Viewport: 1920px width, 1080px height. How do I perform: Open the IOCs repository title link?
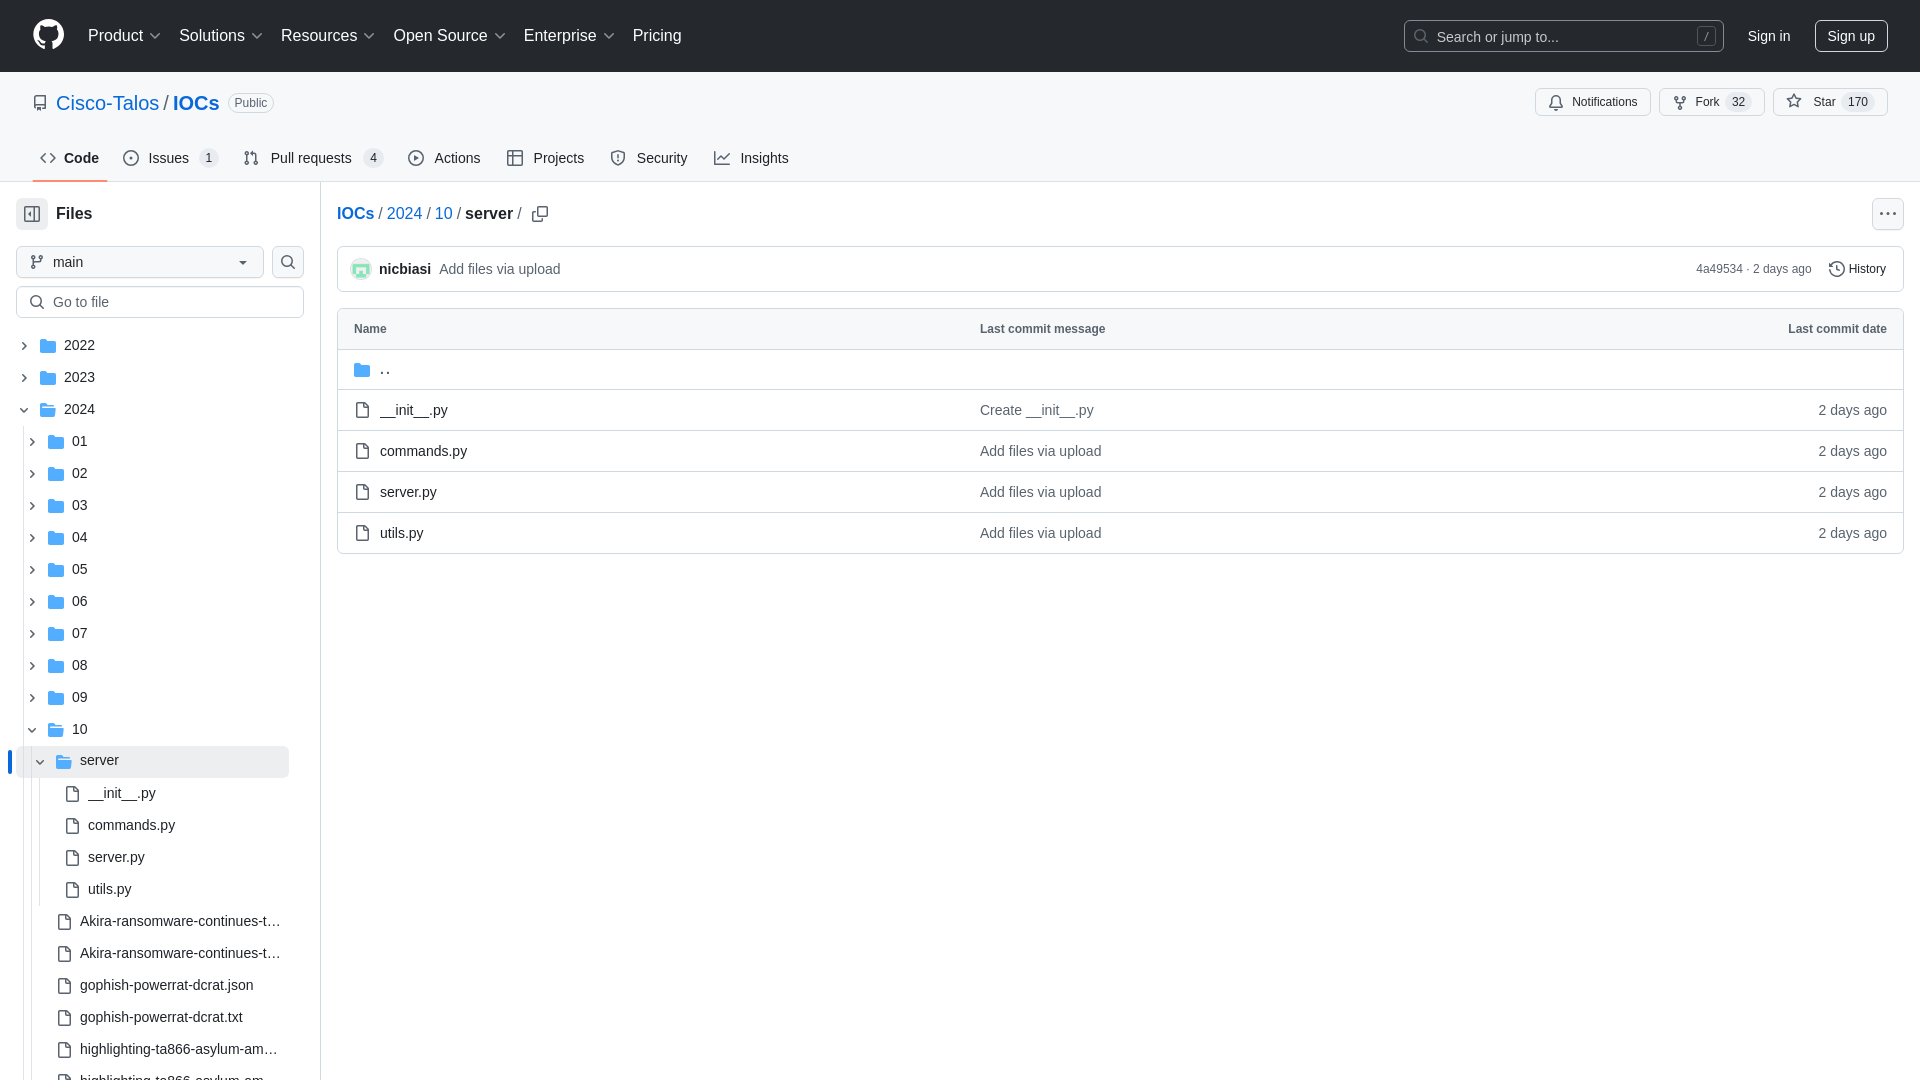click(196, 103)
